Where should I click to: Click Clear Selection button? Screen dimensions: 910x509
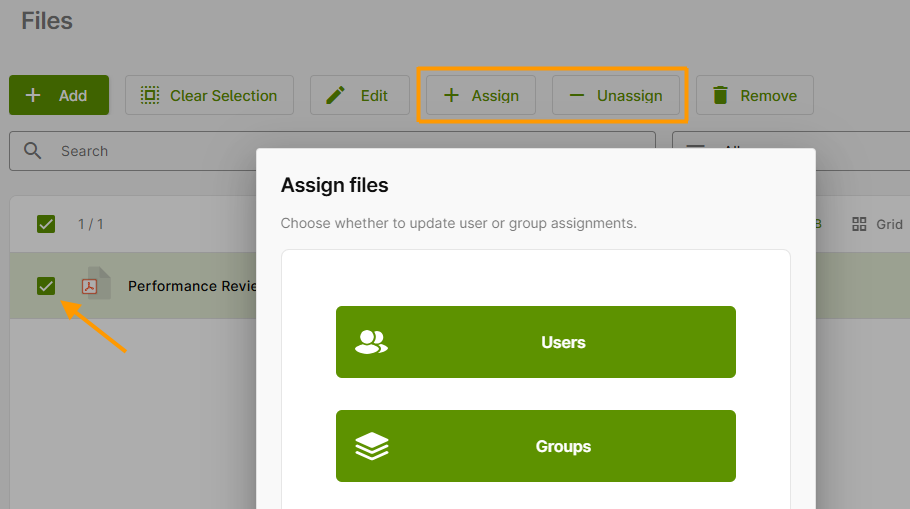pos(210,95)
